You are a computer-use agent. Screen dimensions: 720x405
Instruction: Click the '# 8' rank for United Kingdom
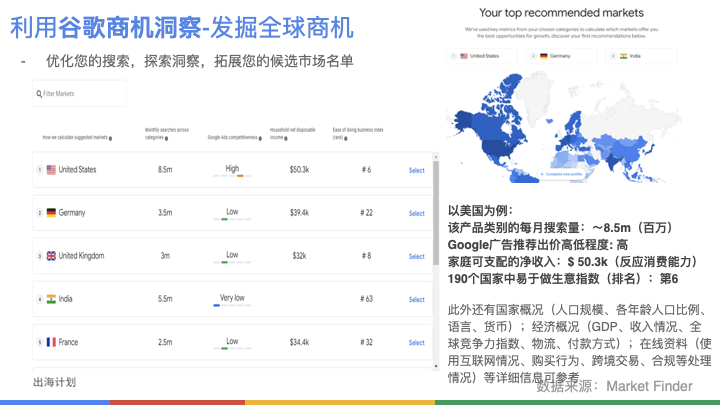point(366,256)
